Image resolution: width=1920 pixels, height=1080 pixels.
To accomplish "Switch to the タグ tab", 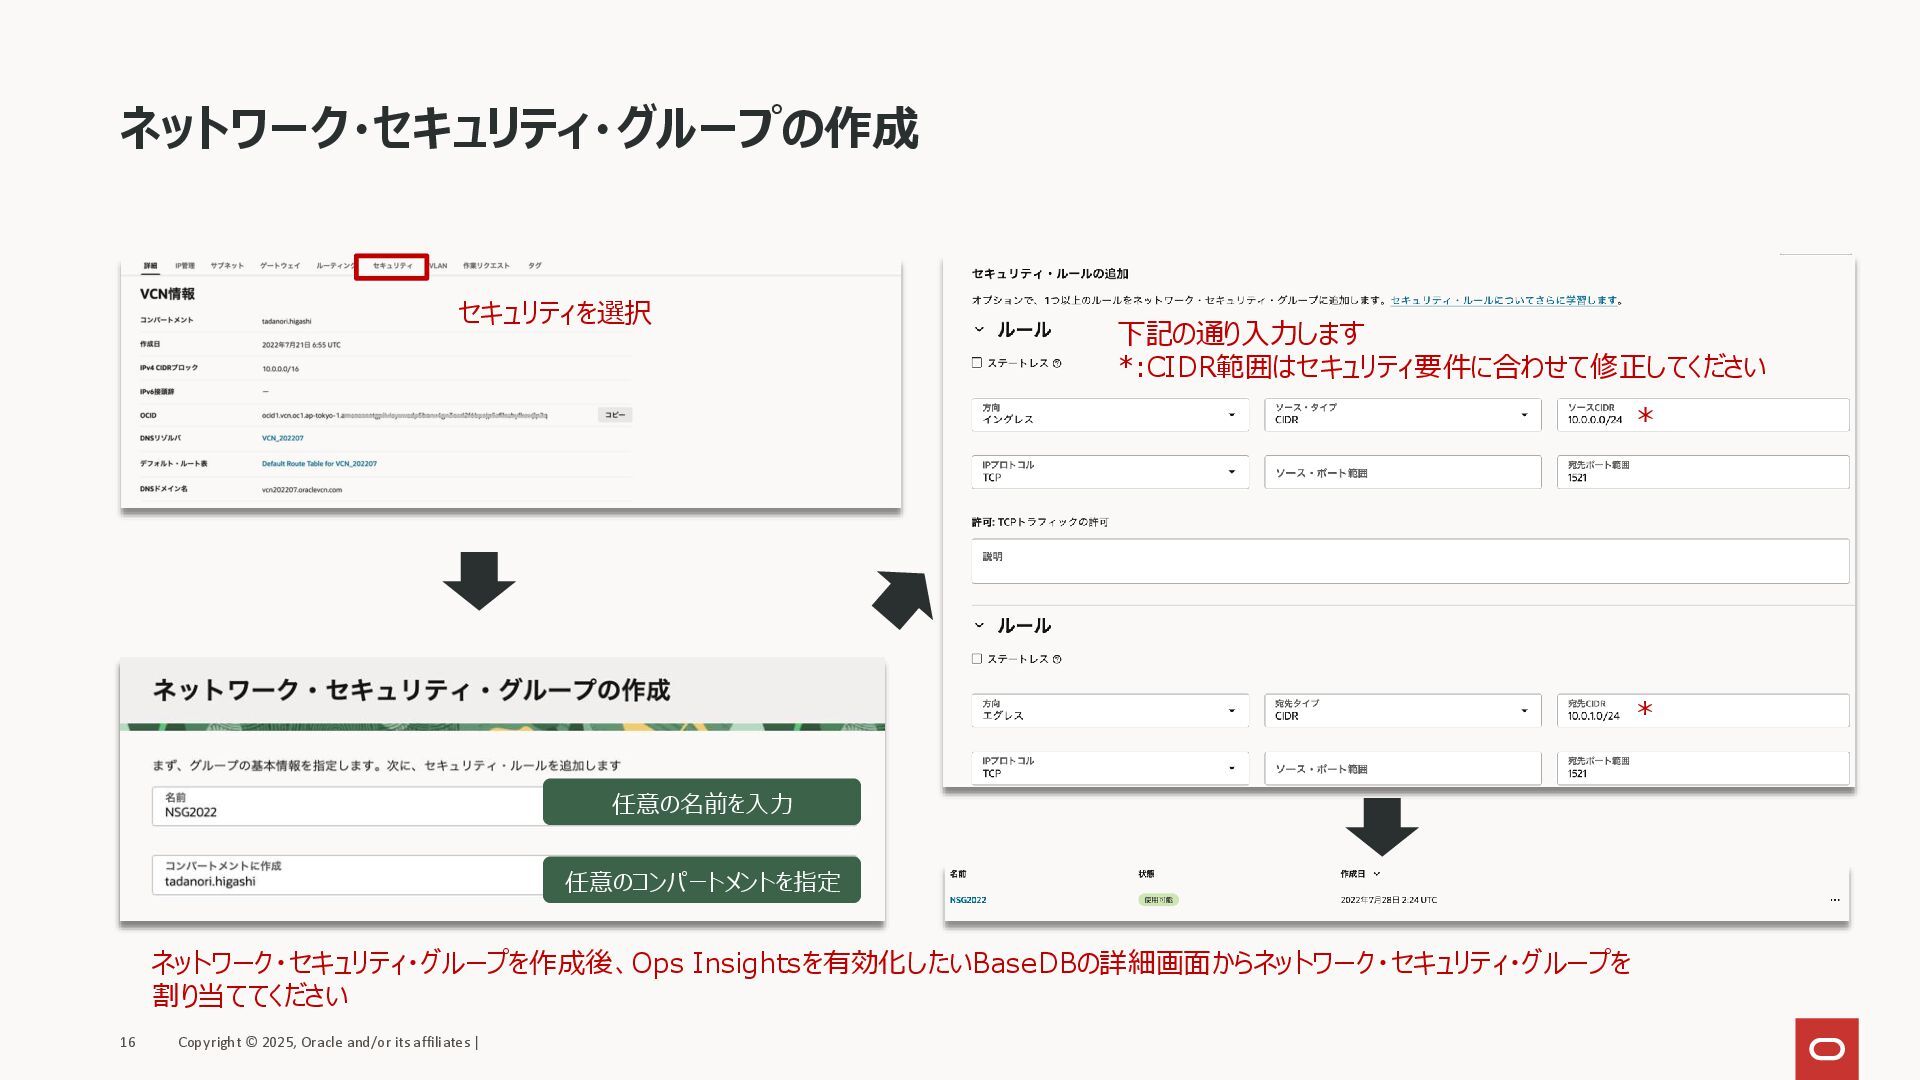I will [x=535, y=266].
